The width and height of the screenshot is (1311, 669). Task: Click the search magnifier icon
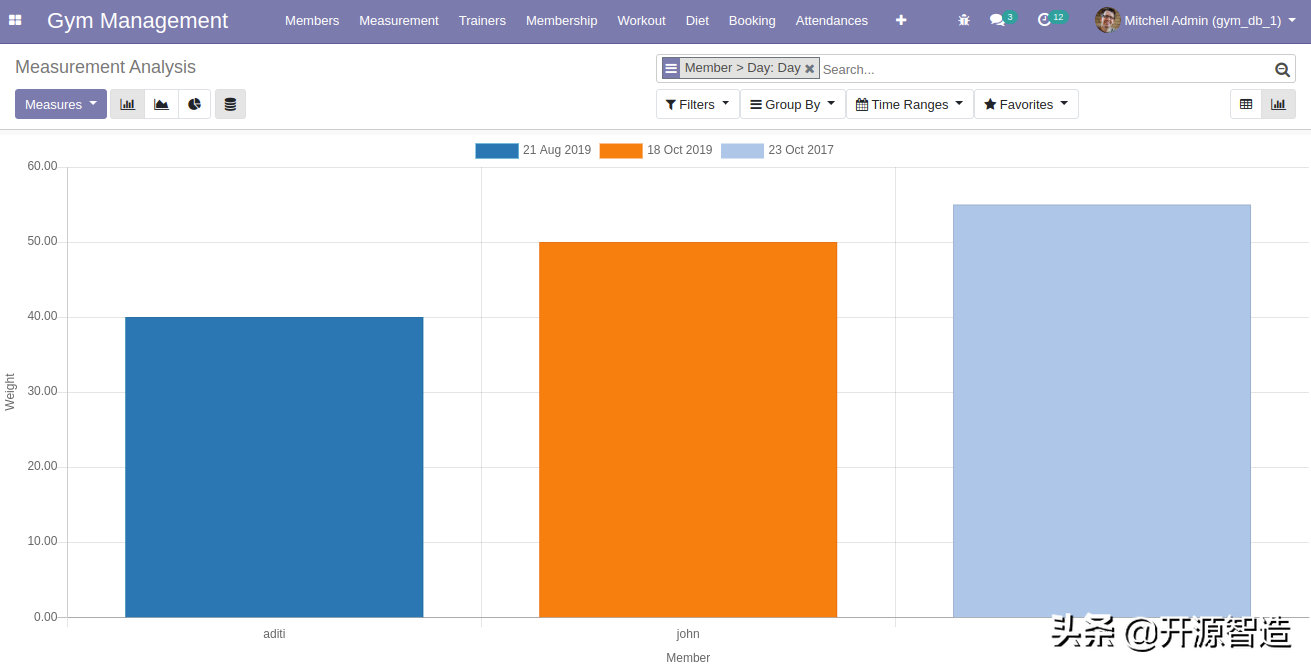pyautogui.click(x=1282, y=69)
